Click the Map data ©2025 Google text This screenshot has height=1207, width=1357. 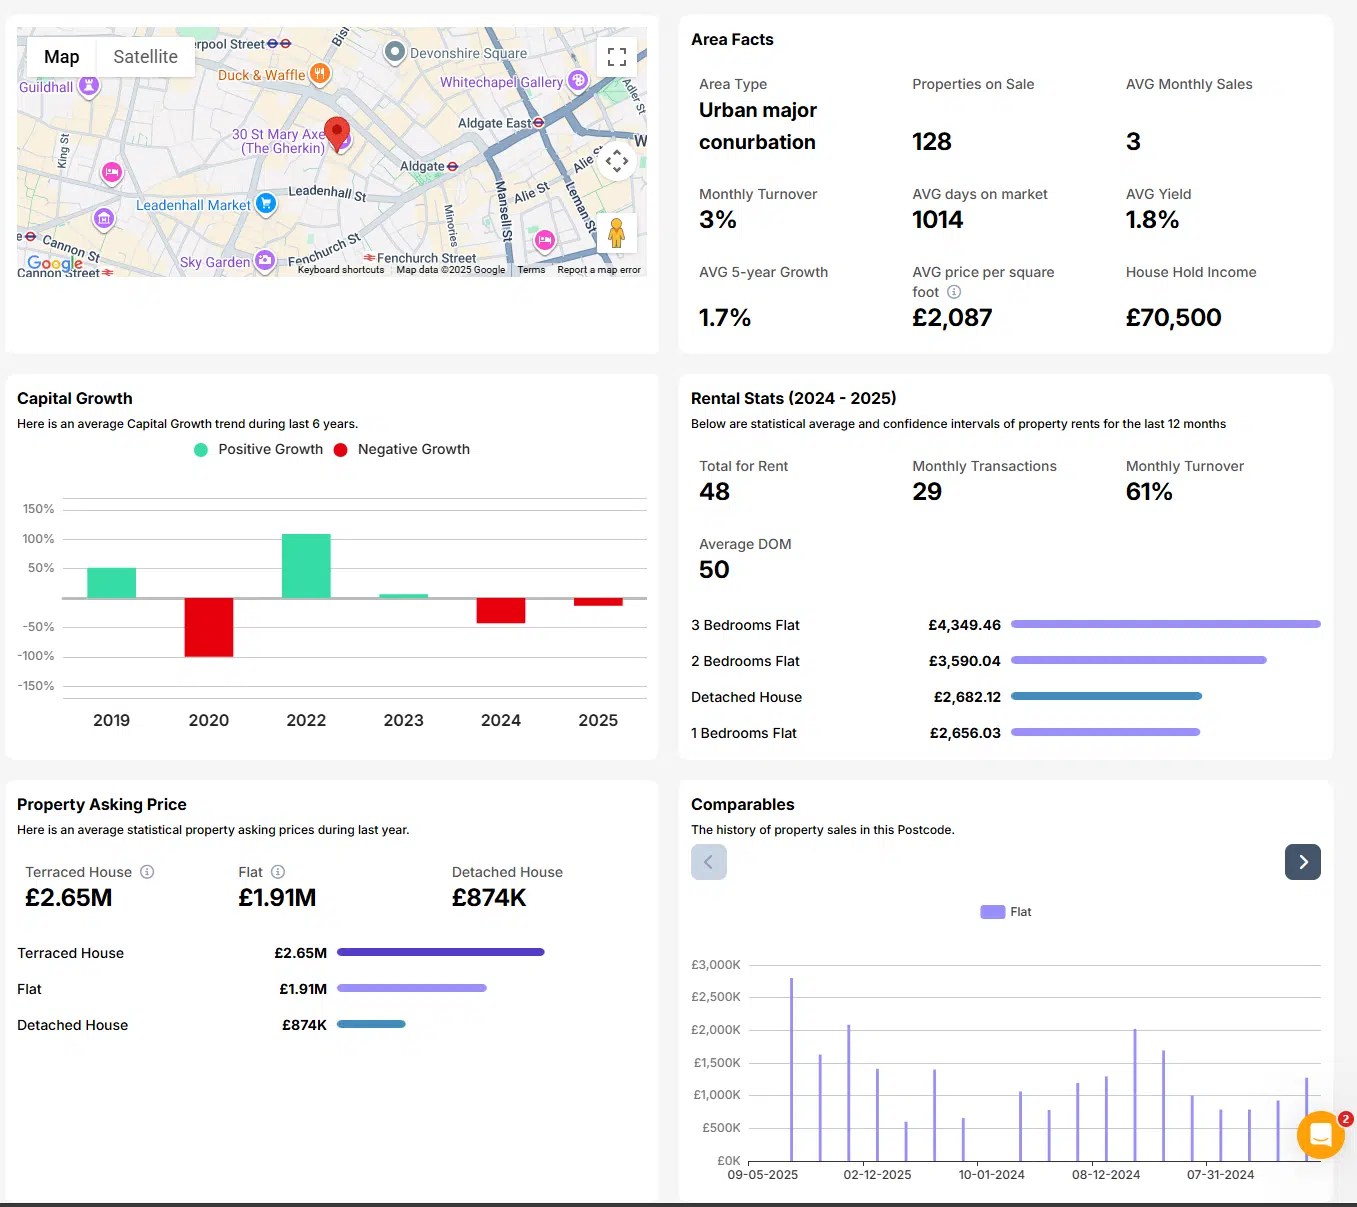(x=451, y=270)
